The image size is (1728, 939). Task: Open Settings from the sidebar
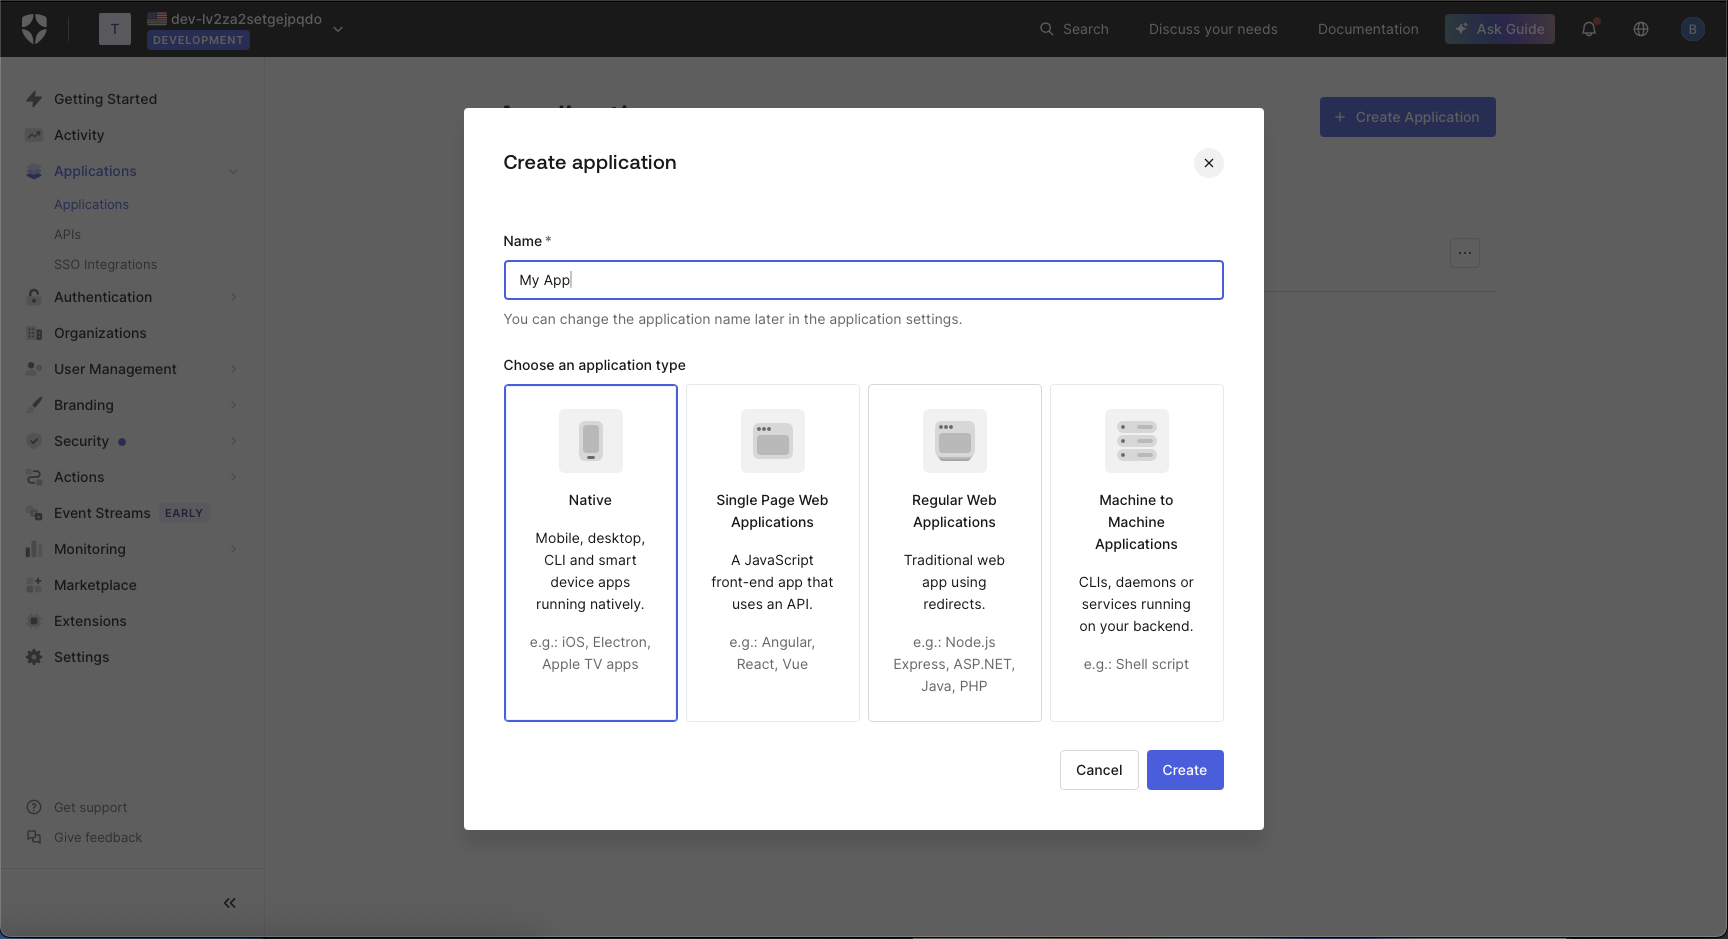pos(82,656)
